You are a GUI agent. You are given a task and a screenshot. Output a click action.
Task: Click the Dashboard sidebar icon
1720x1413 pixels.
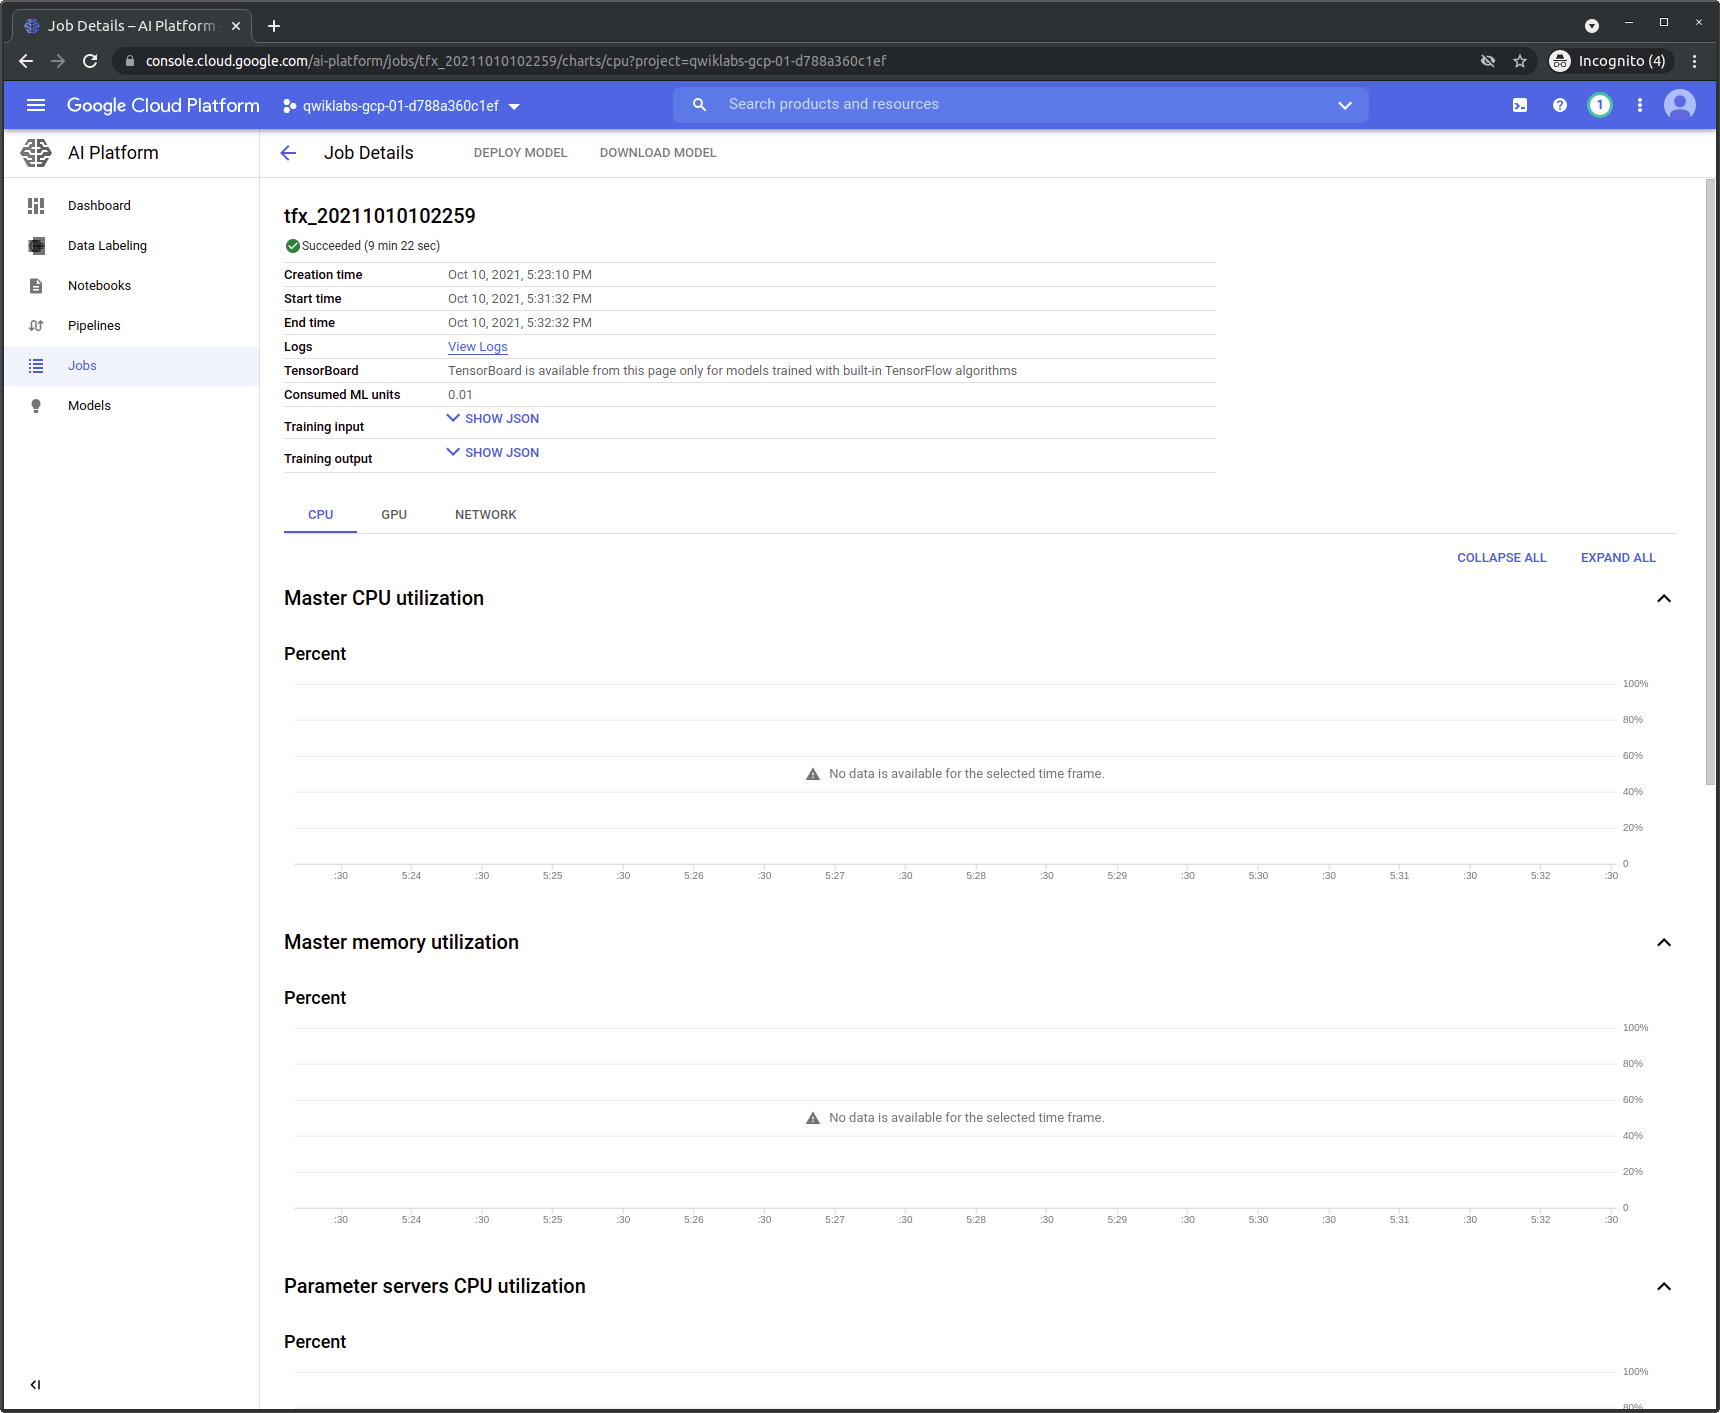(x=36, y=206)
